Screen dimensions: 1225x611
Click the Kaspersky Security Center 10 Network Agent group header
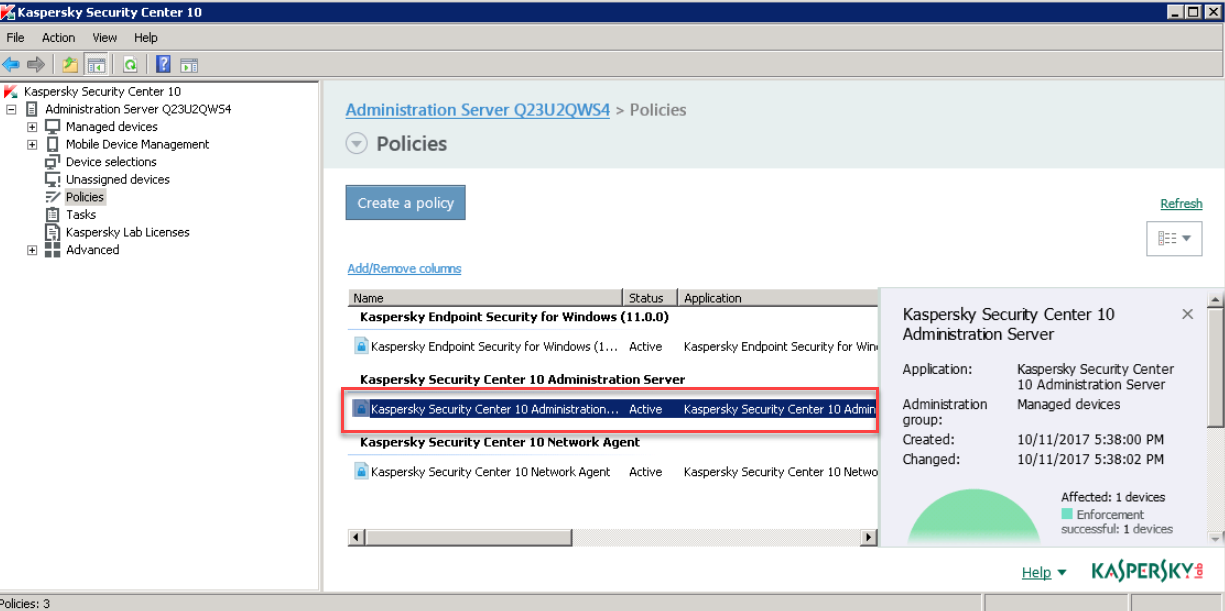500,442
